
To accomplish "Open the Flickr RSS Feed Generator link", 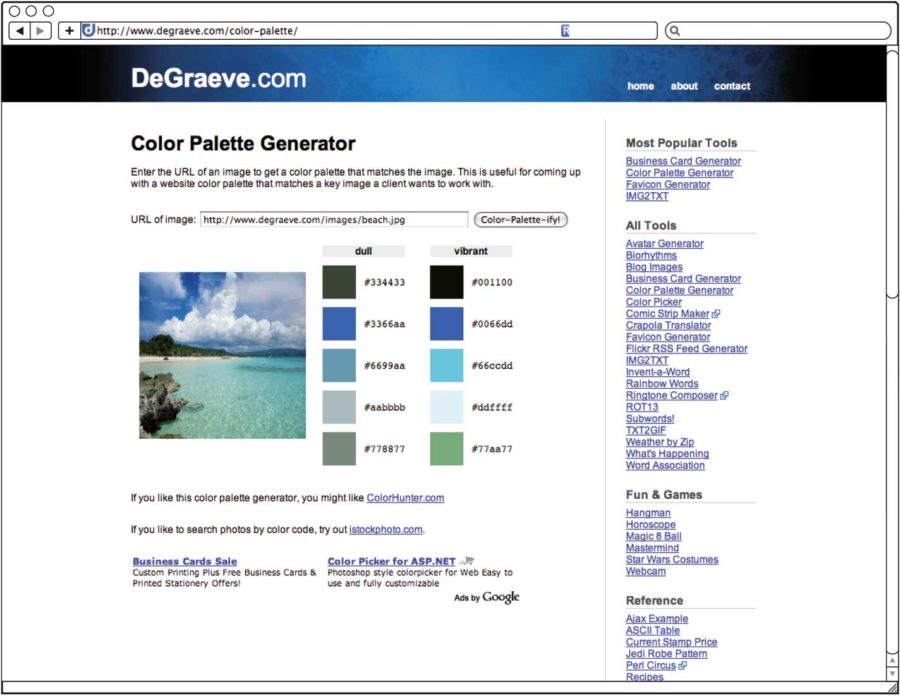I will tap(686, 349).
